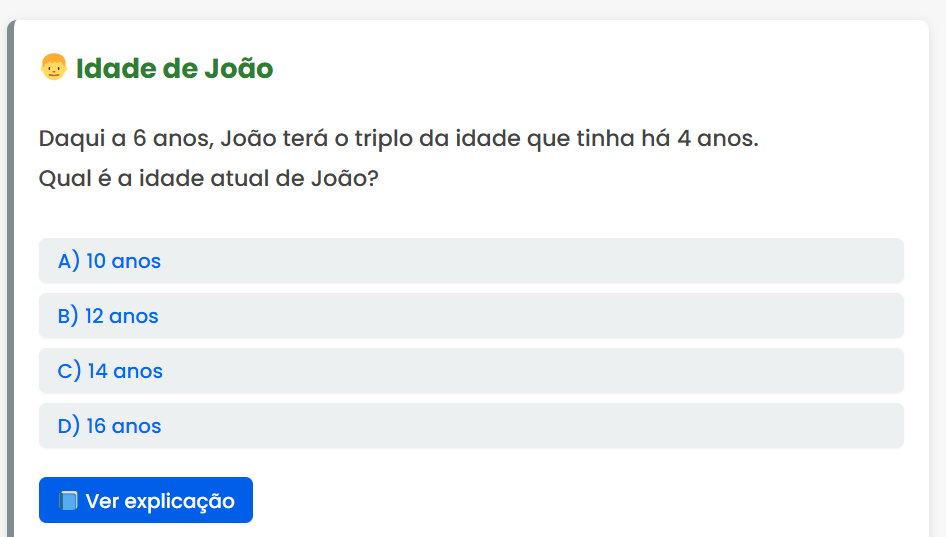
Task: Choose option B) 12 anos
Action: [471, 316]
